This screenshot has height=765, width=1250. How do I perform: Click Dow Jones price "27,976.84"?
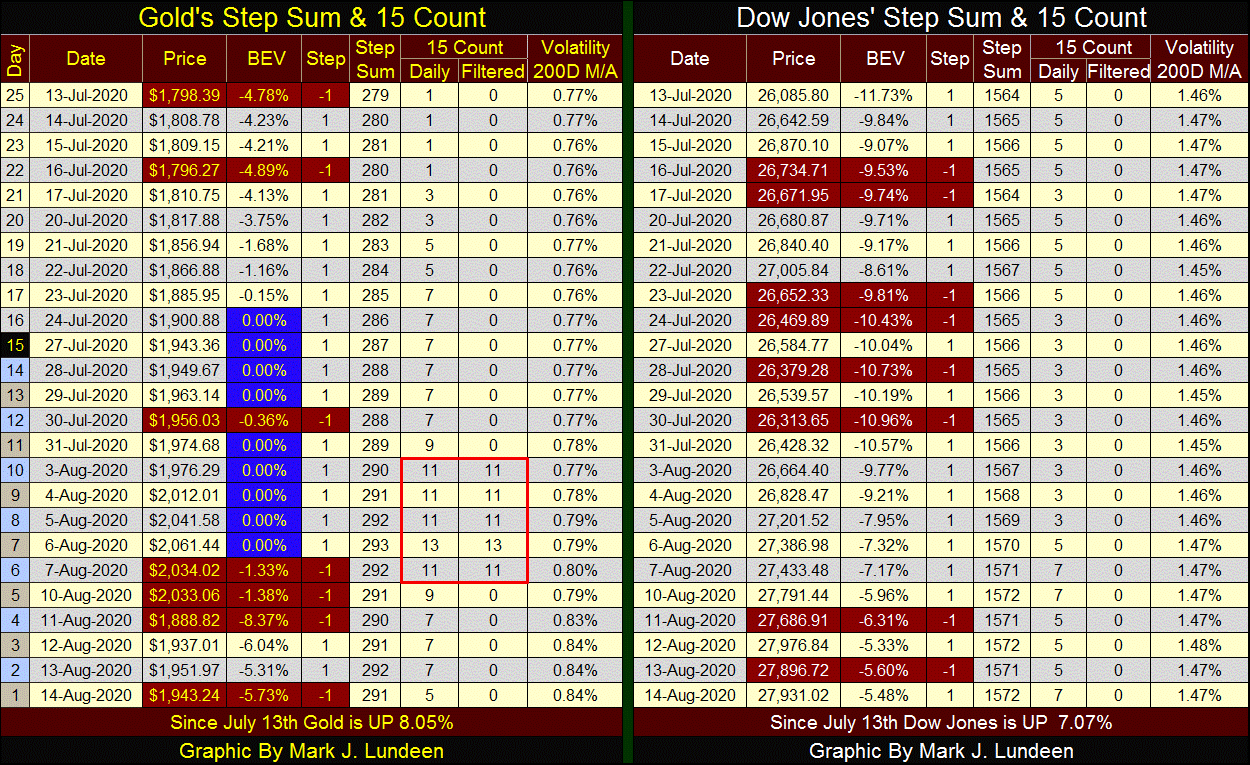coord(794,645)
